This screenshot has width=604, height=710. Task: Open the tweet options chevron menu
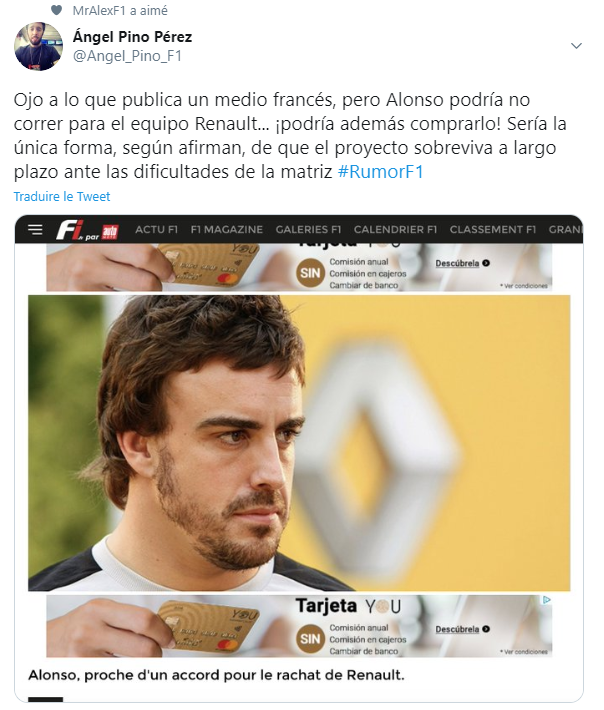click(x=576, y=46)
